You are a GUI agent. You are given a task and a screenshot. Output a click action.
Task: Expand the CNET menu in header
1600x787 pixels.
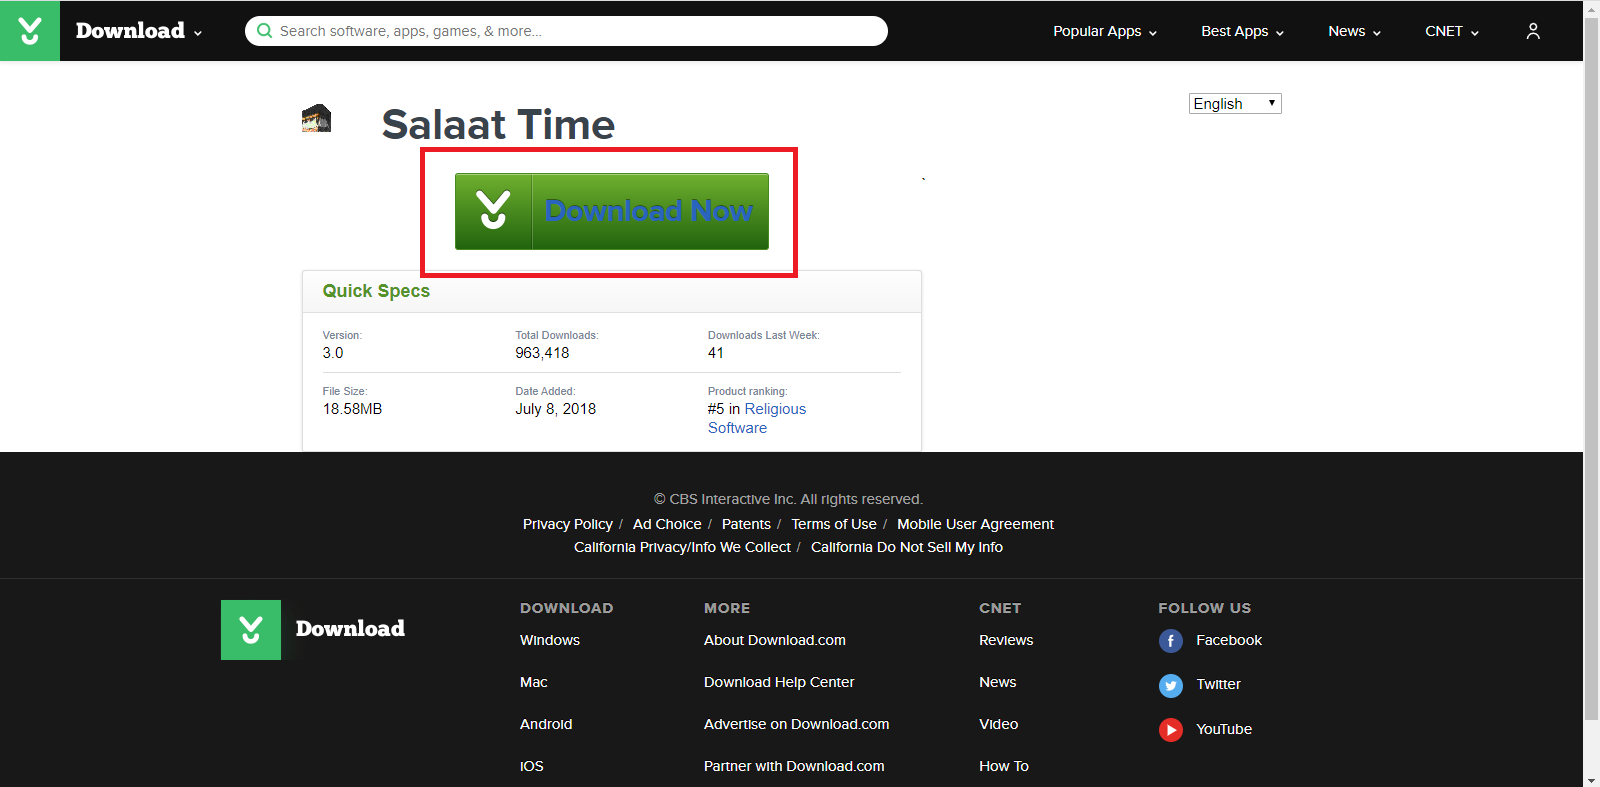tap(1452, 31)
